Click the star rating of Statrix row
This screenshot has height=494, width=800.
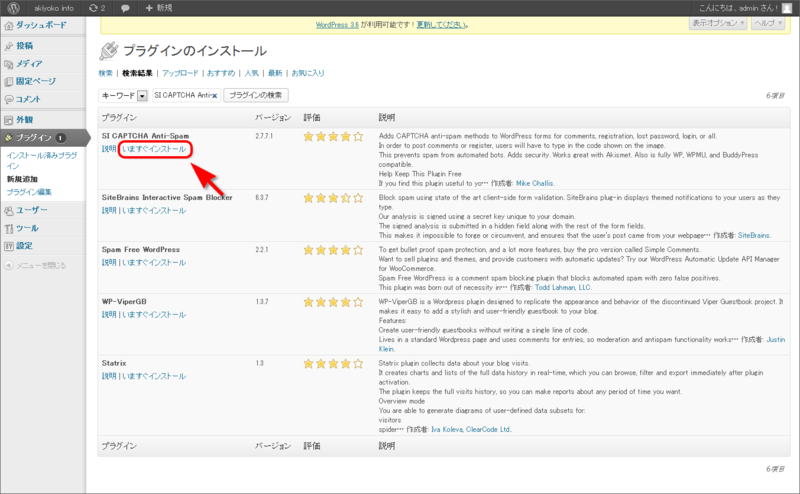coord(333,364)
